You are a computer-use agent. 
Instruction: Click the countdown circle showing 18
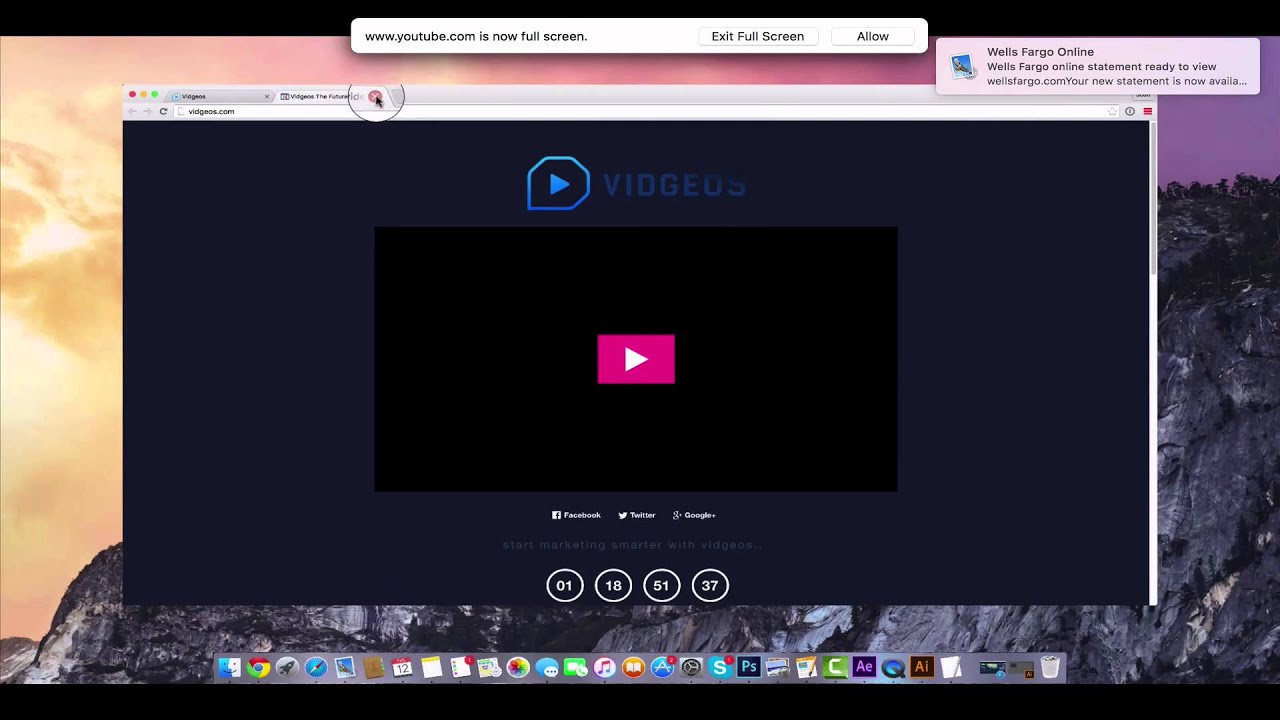pos(613,585)
